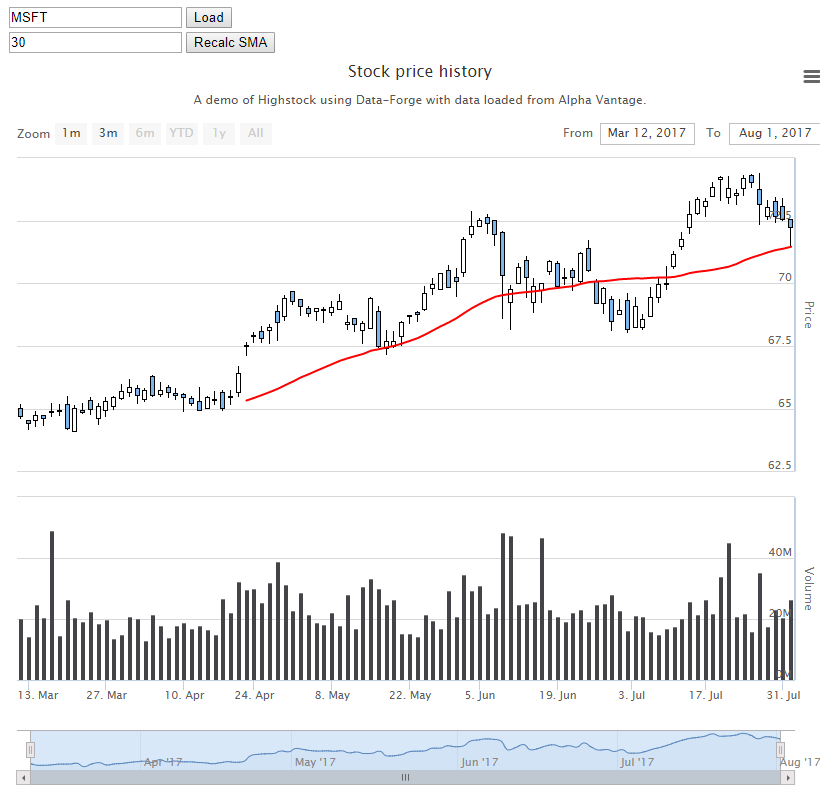820x787 pixels.
Task: Open the chart context hamburger menu
Action: (811, 76)
